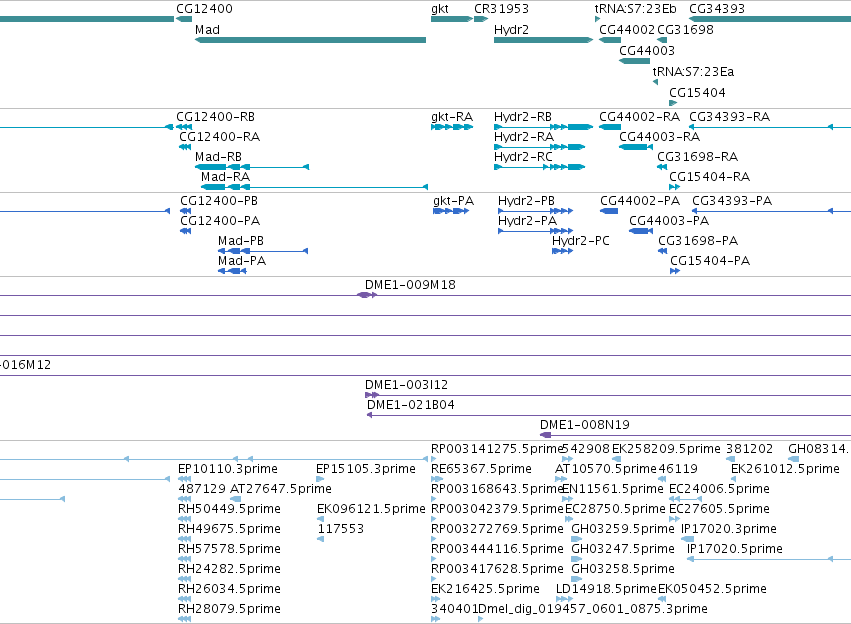Select protein CG34393-PA
Screen dimensions: 851x624
tap(771, 211)
